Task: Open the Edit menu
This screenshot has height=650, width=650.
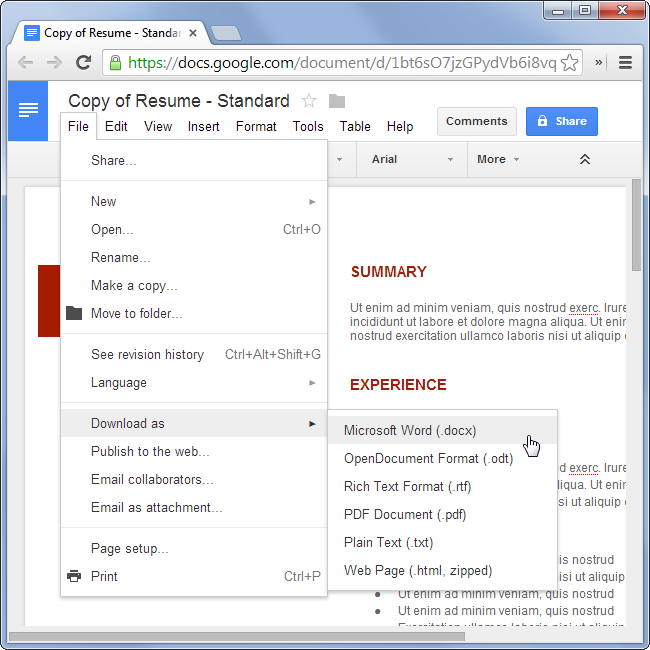Action: (x=116, y=126)
